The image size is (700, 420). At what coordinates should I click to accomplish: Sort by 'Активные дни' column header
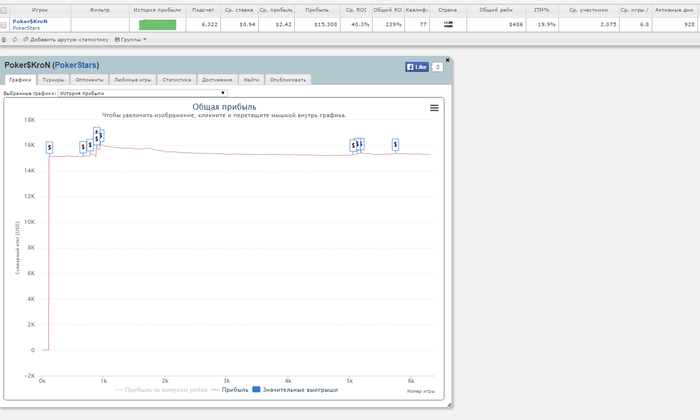(x=674, y=10)
